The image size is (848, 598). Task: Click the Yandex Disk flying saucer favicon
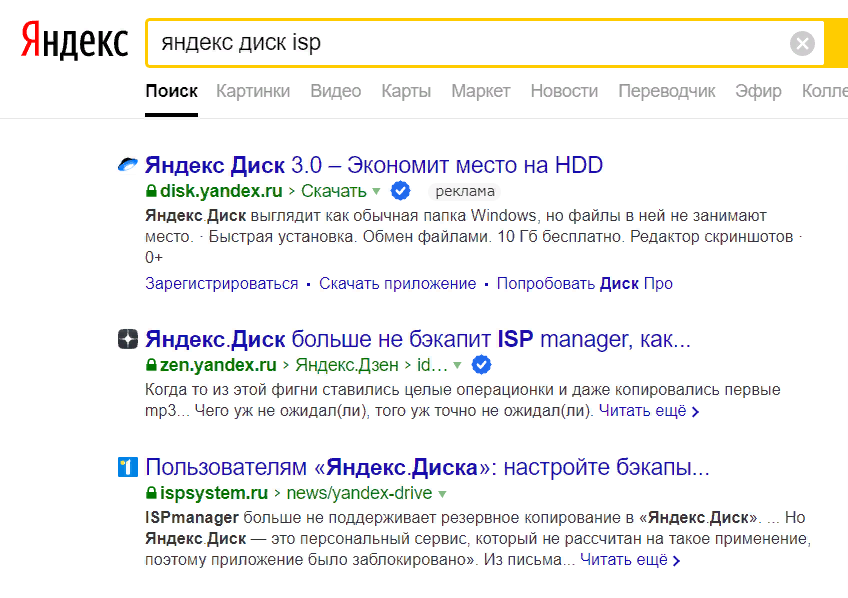(x=128, y=164)
